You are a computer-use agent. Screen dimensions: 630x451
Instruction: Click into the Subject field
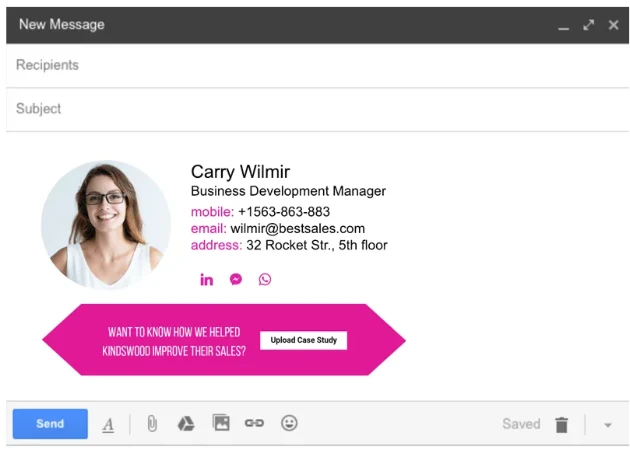pos(300,109)
